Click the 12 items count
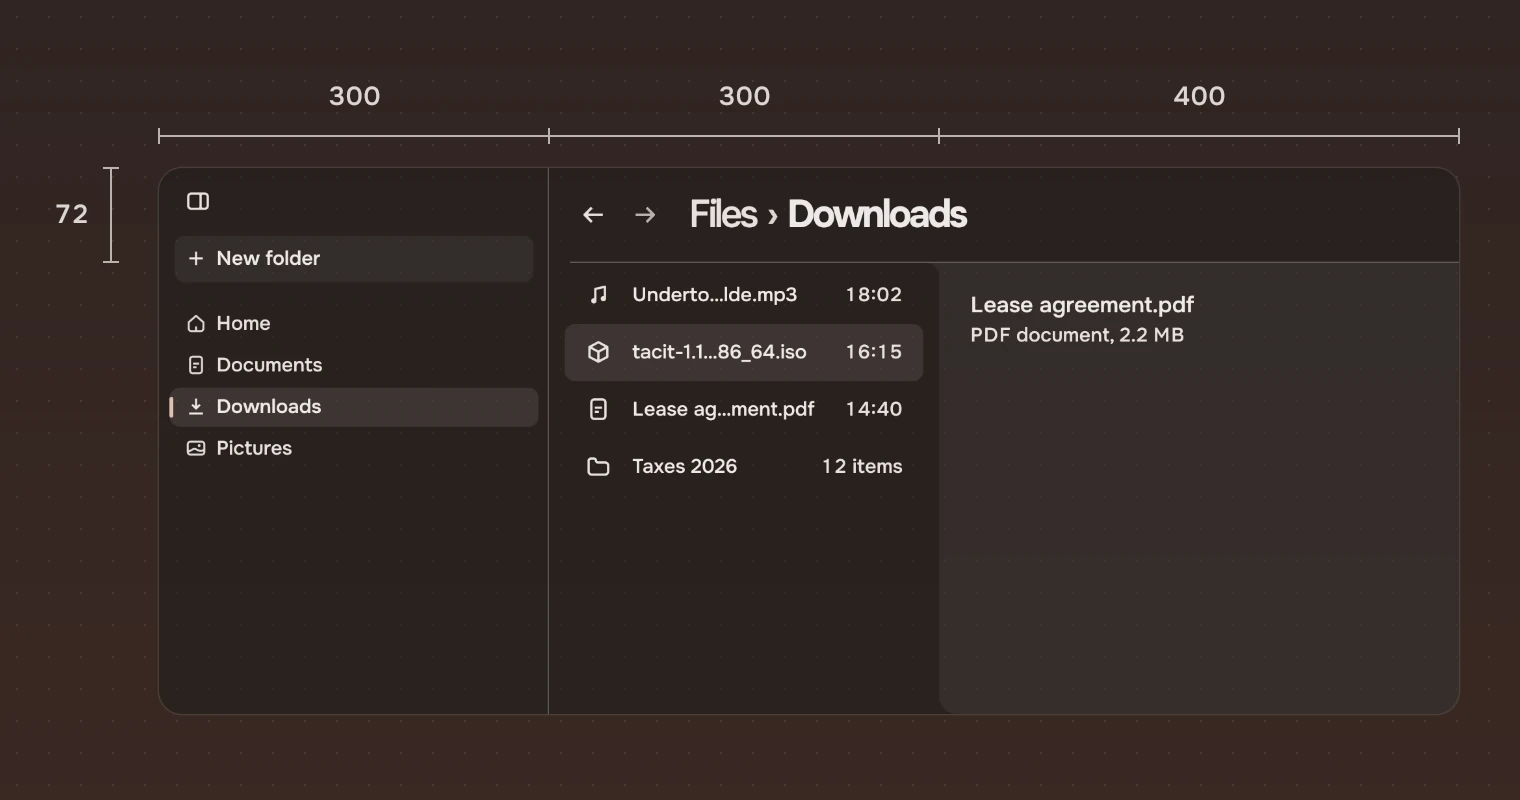Viewport: 1520px width, 800px height. coord(862,467)
